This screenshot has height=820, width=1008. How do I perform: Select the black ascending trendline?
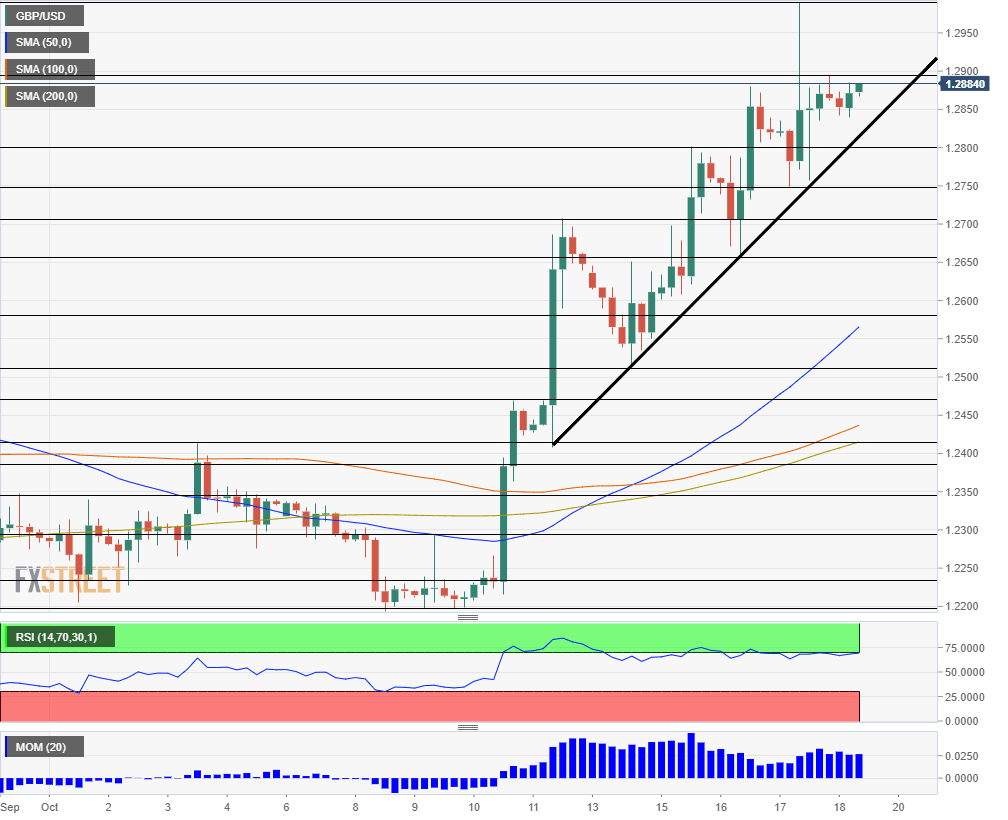pos(744,251)
